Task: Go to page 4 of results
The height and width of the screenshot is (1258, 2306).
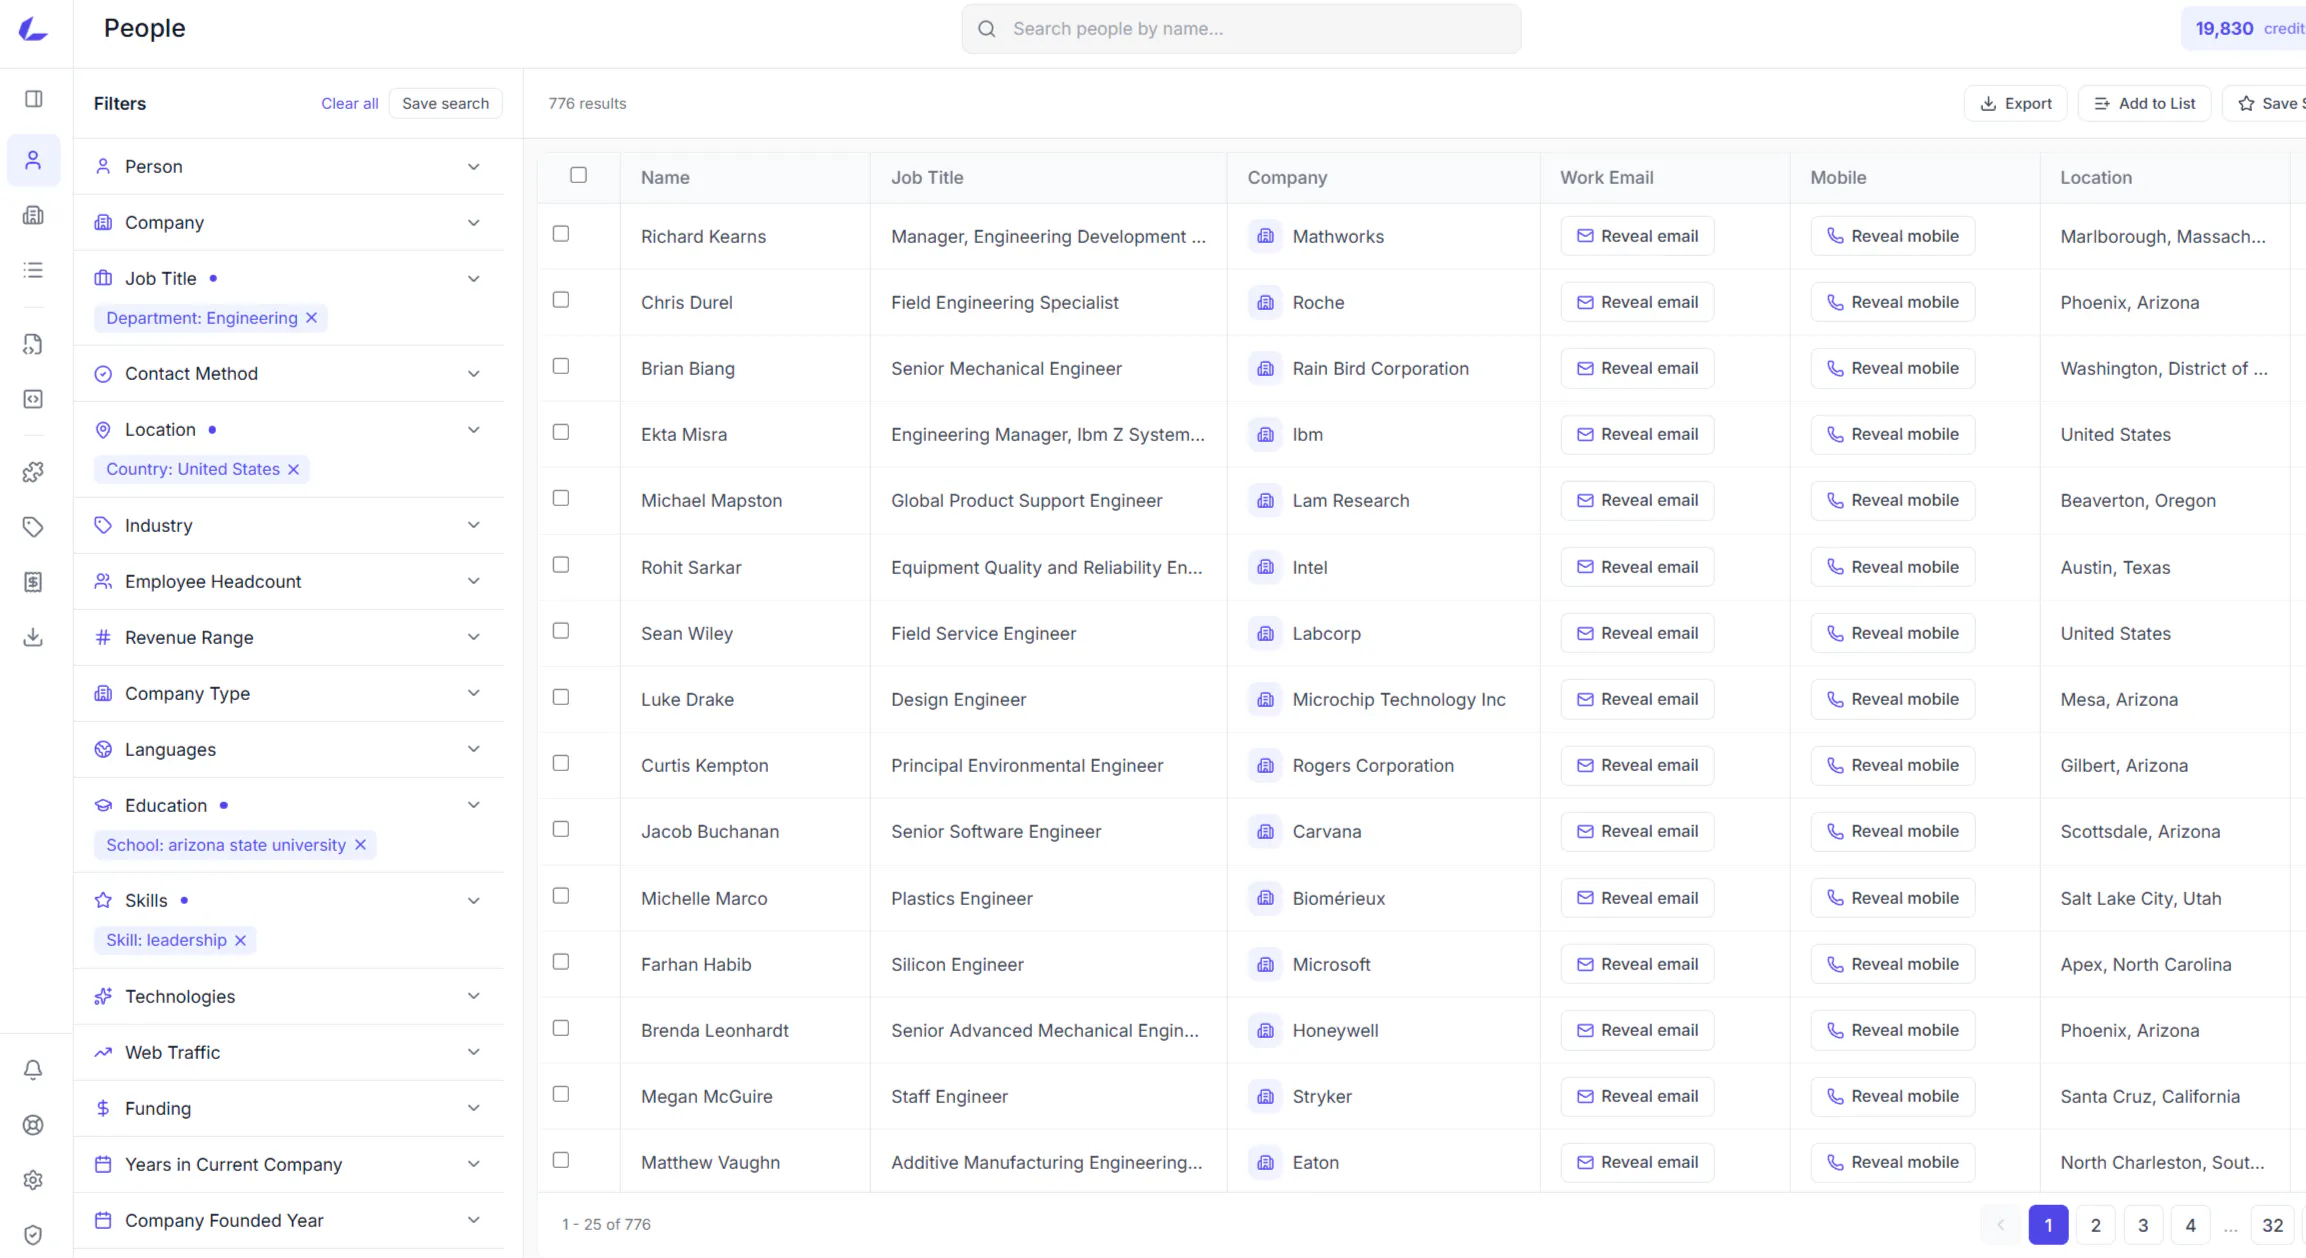Action: [2191, 1225]
